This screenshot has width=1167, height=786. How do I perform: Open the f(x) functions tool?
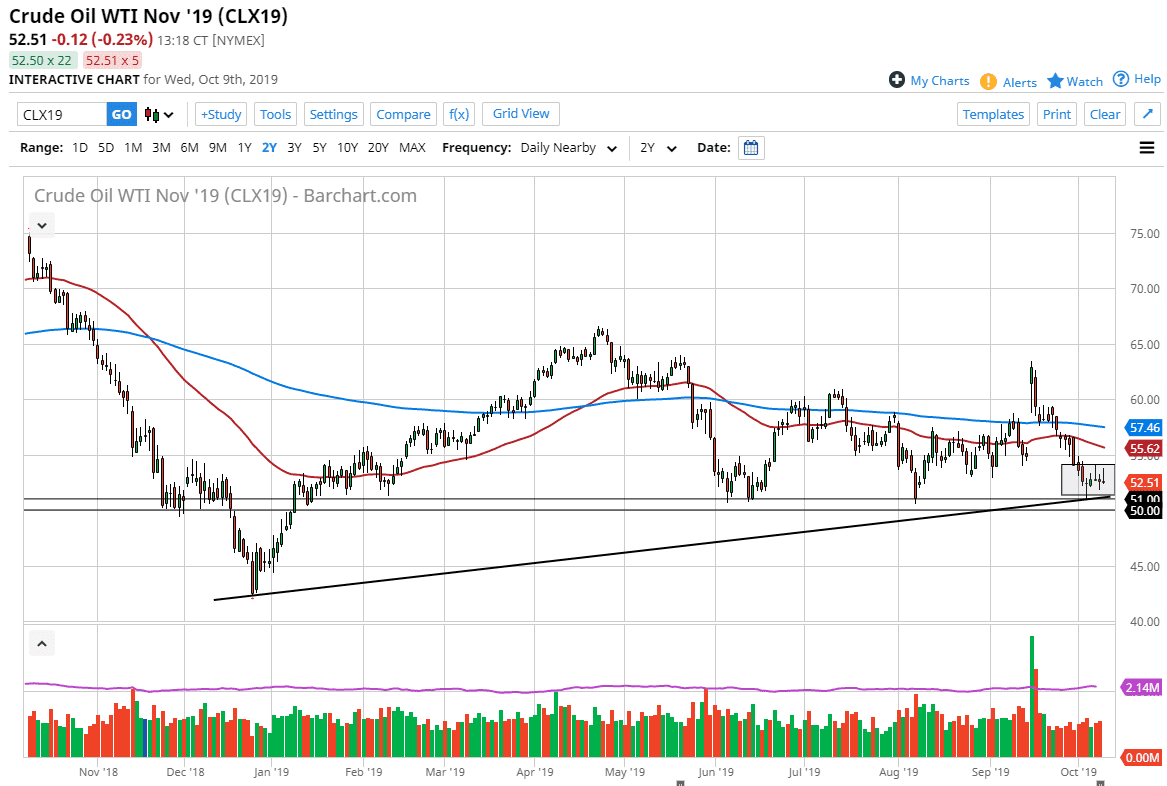459,114
